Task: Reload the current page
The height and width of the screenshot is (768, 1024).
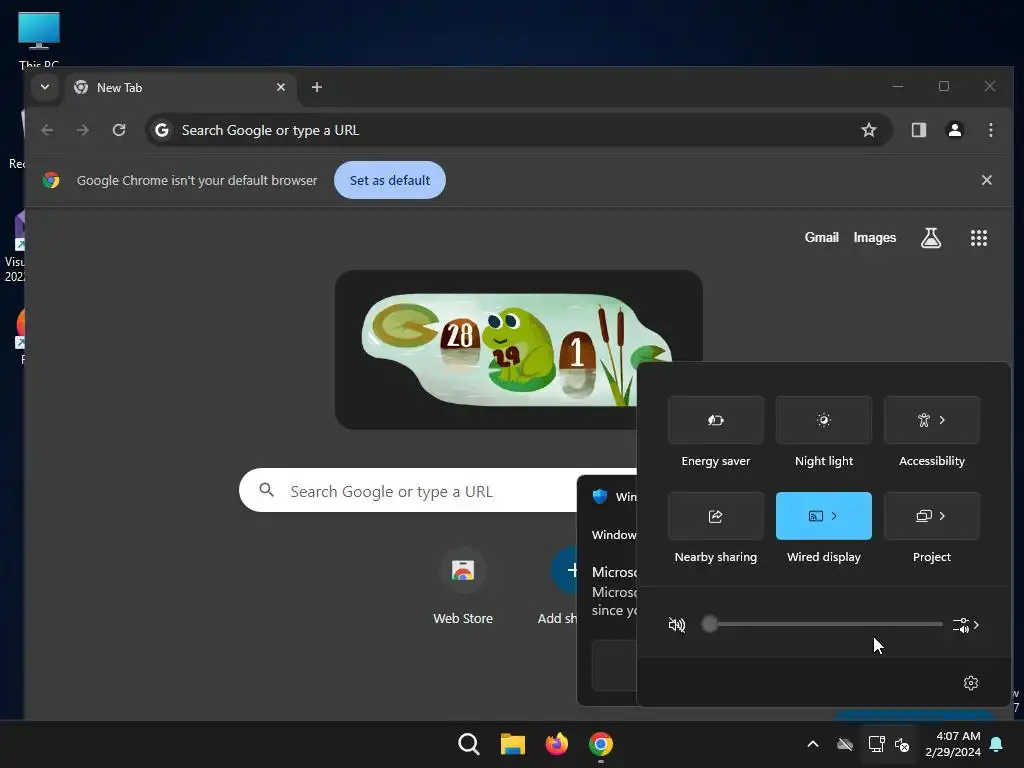Action: pos(119,130)
